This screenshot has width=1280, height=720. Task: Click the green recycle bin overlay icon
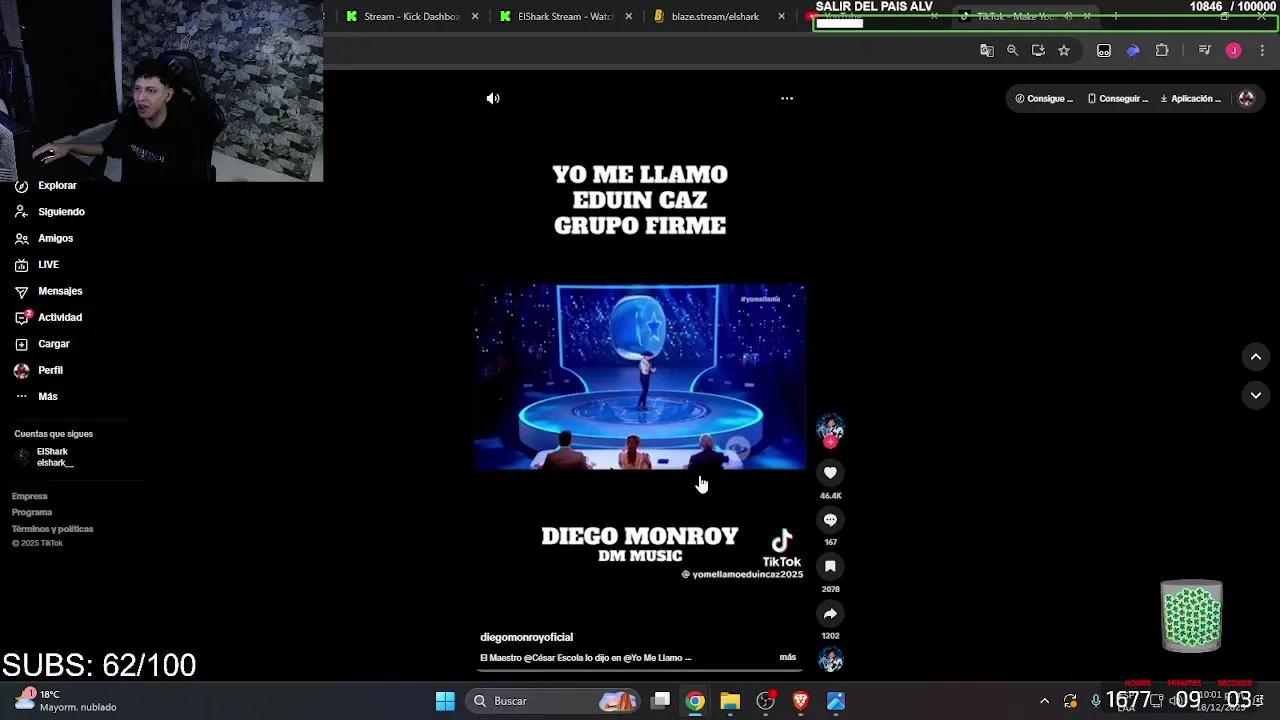pyautogui.click(x=1191, y=616)
